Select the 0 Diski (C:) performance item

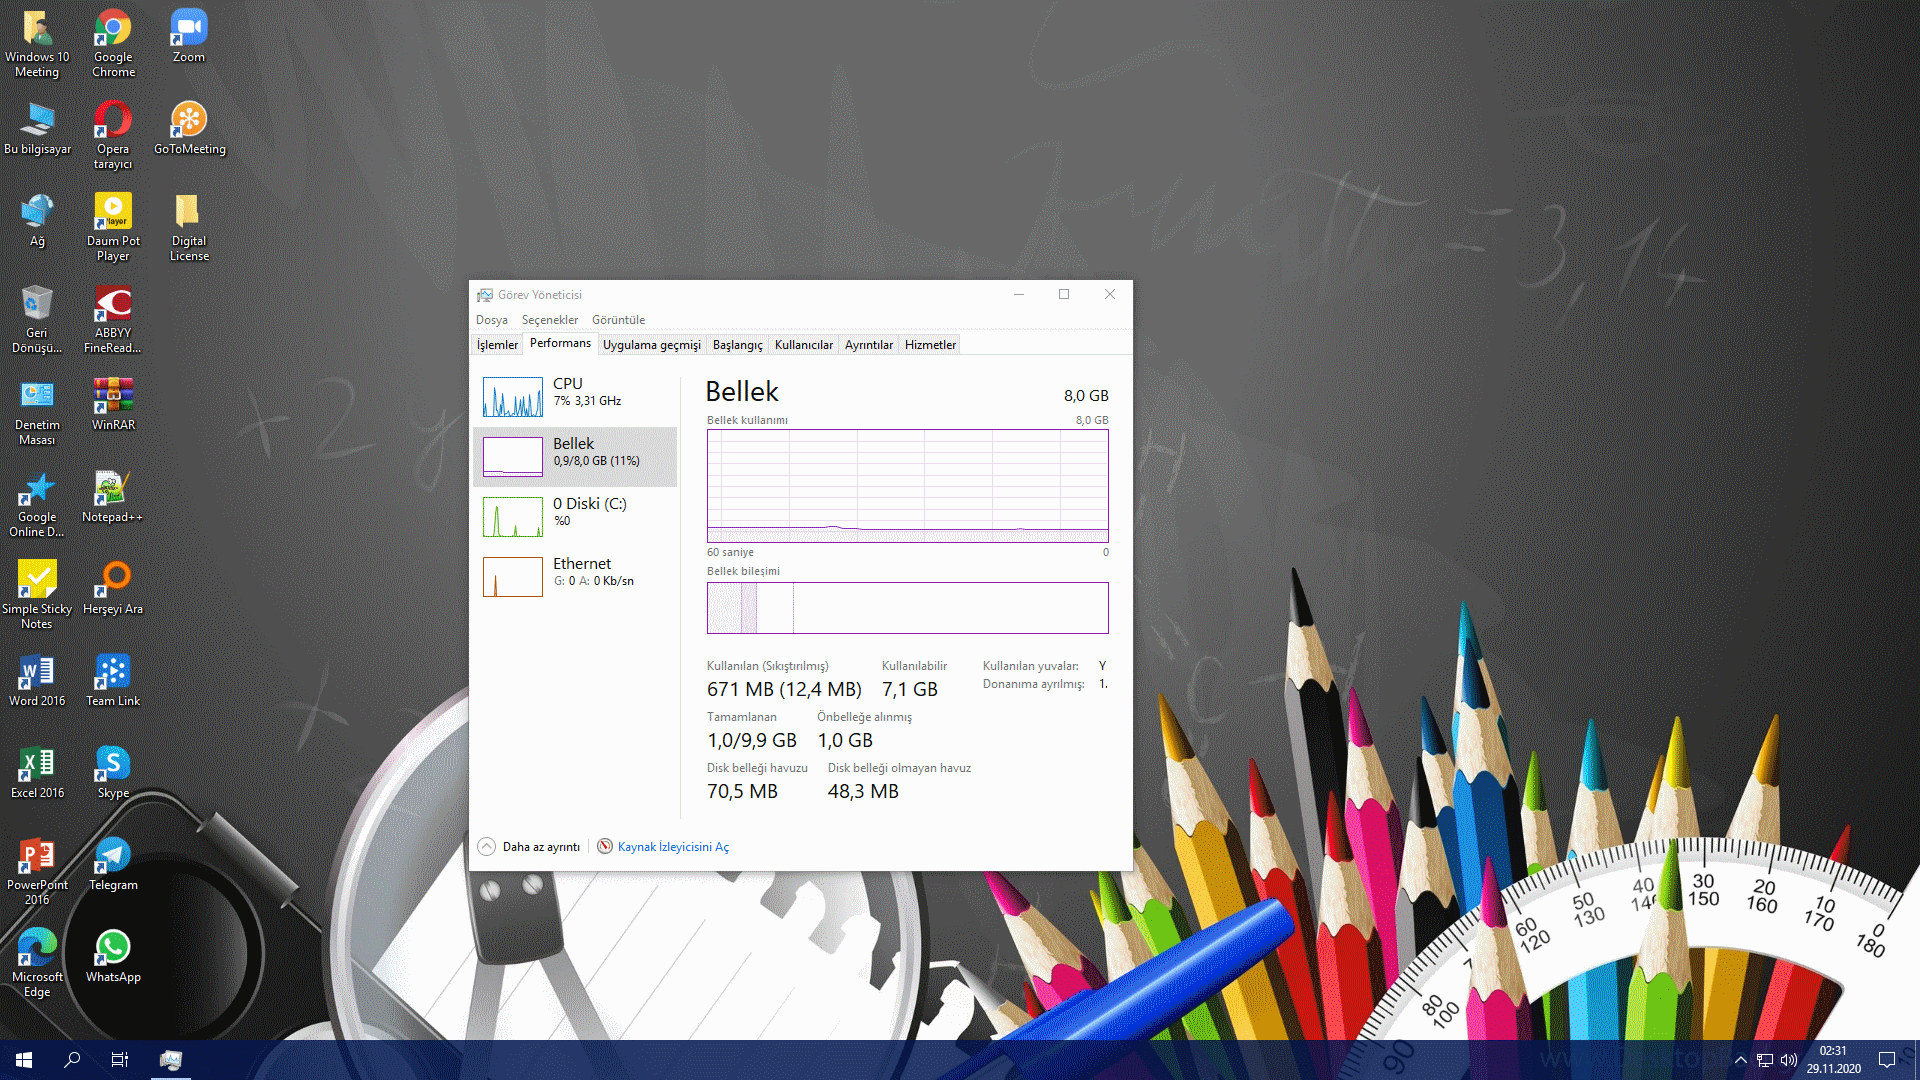[x=575, y=517]
